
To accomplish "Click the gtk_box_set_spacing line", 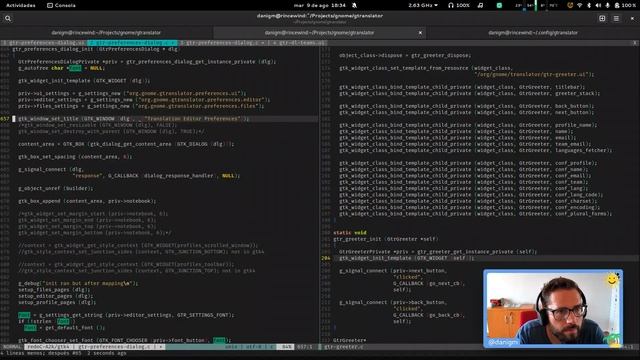I will (x=75, y=157).
